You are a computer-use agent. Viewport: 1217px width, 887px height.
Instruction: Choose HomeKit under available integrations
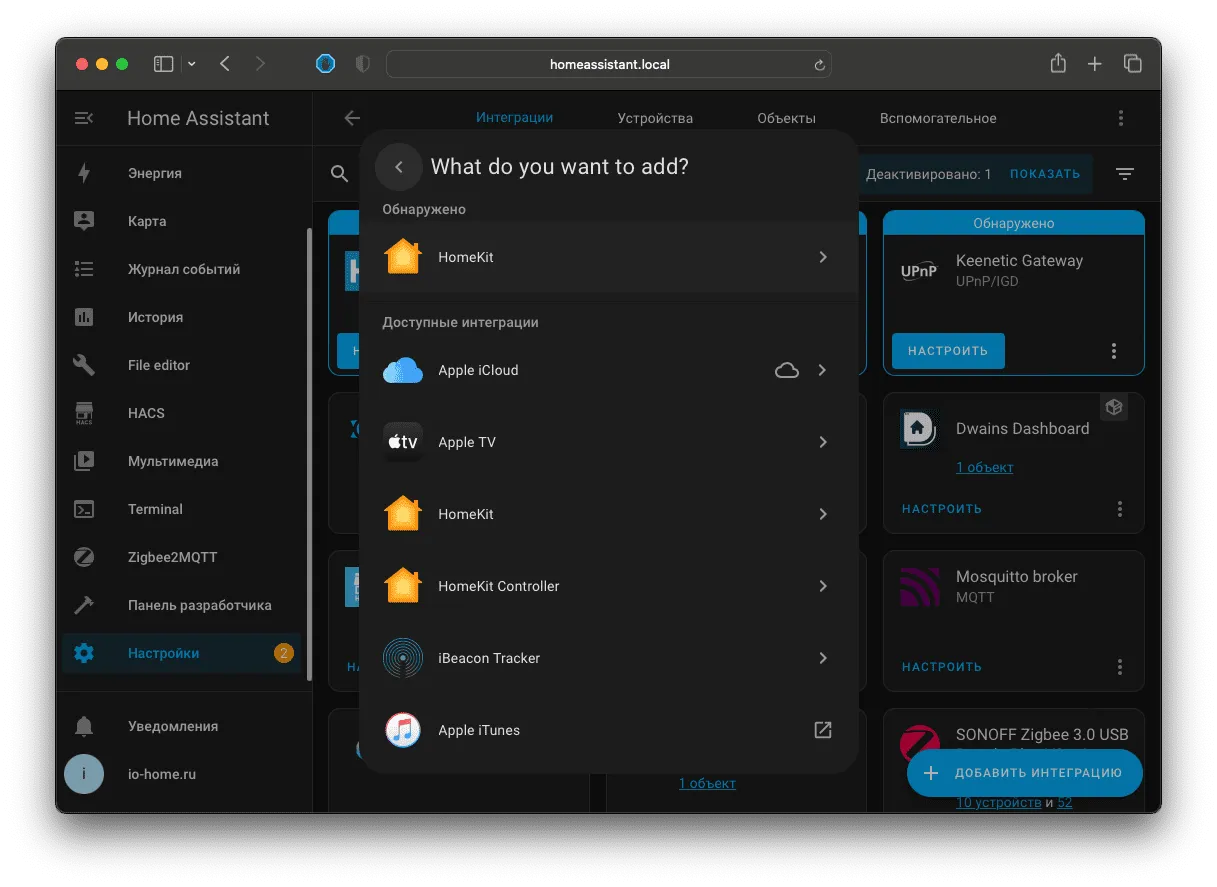point(608,514)
